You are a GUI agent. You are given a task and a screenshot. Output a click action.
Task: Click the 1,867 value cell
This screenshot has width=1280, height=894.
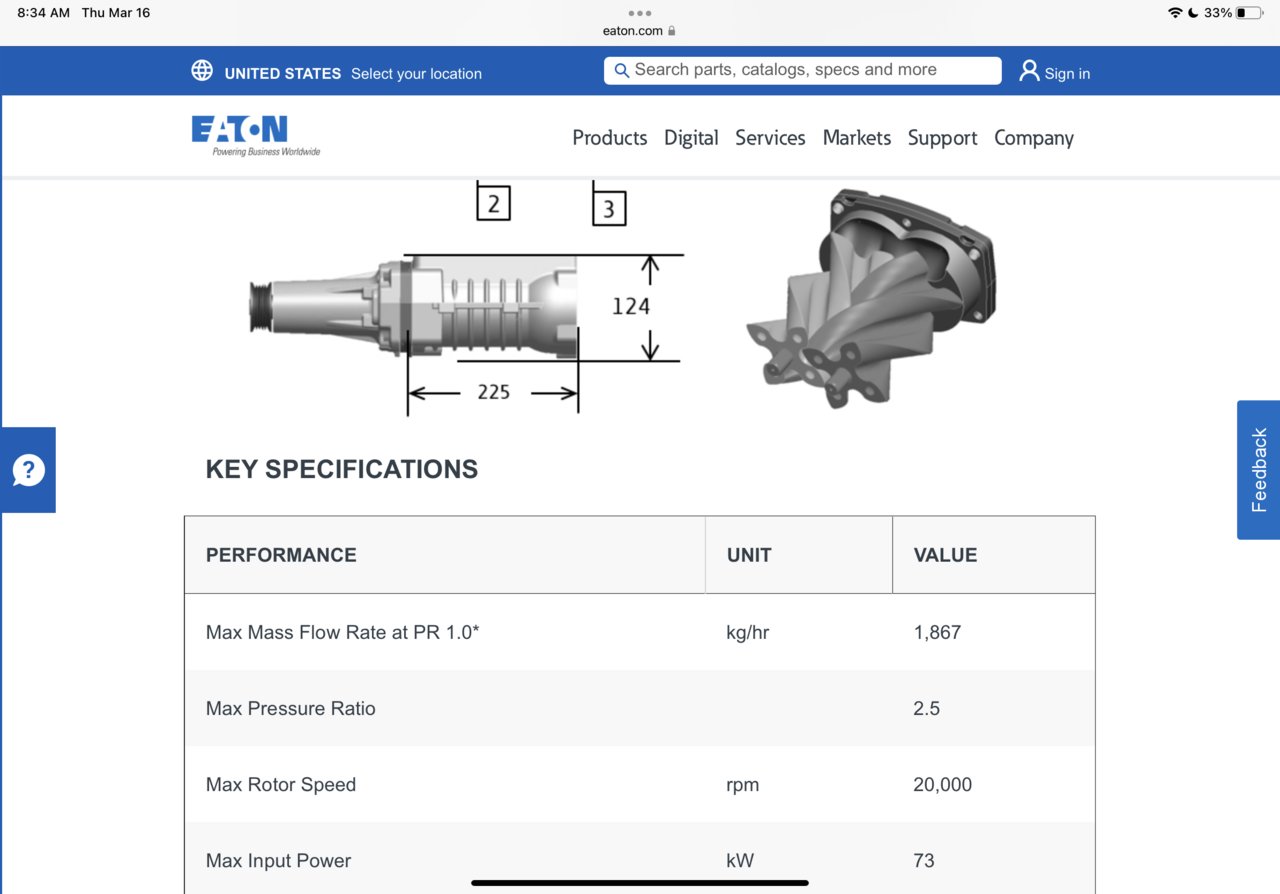pos(937,632)
